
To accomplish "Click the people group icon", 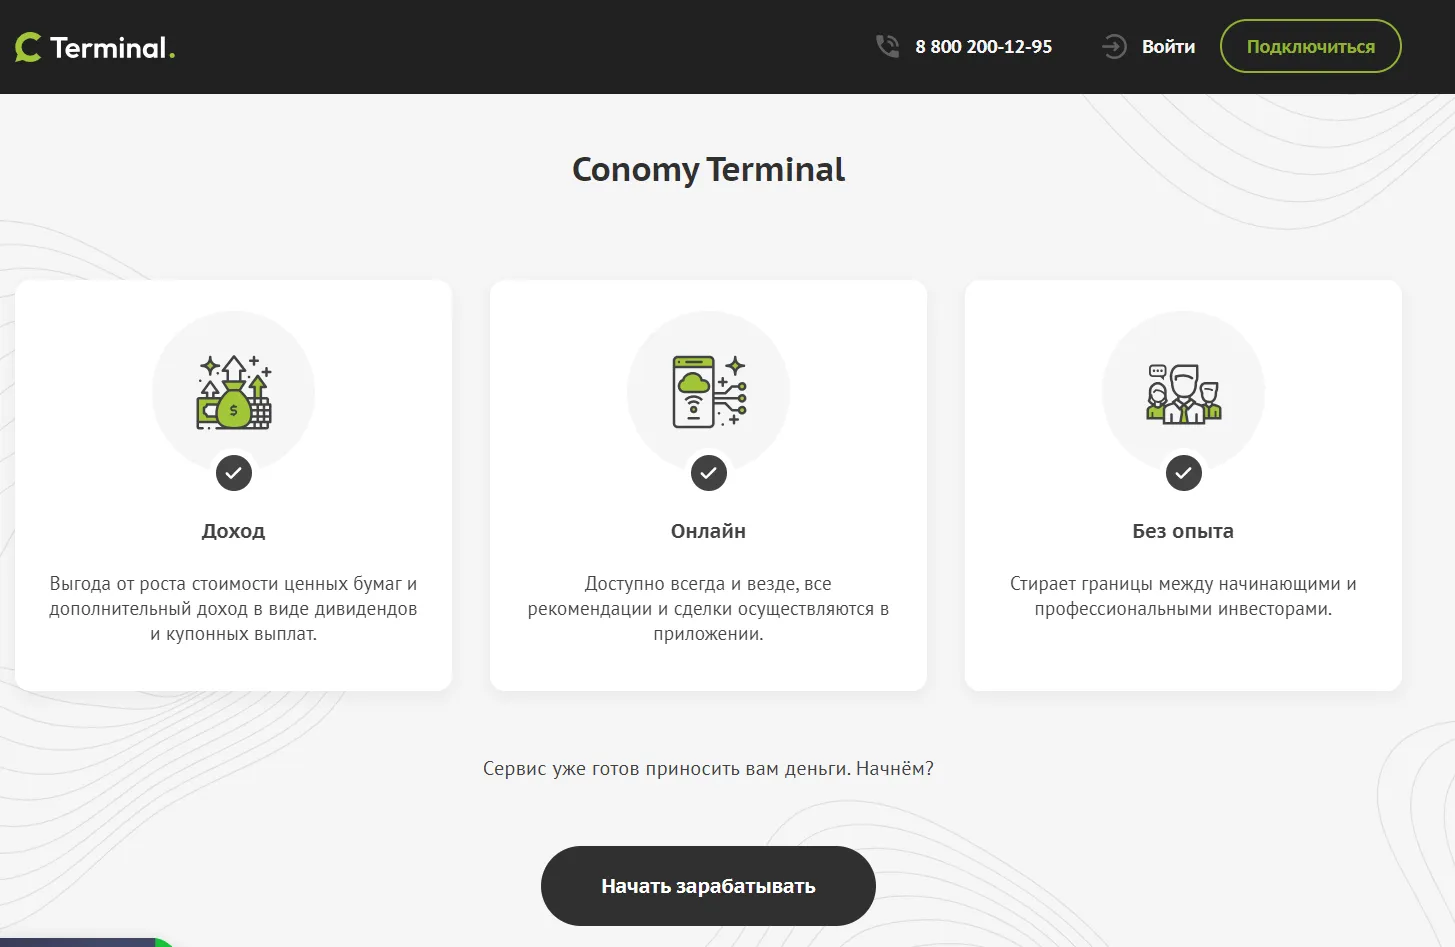I will coord(1184,393).
